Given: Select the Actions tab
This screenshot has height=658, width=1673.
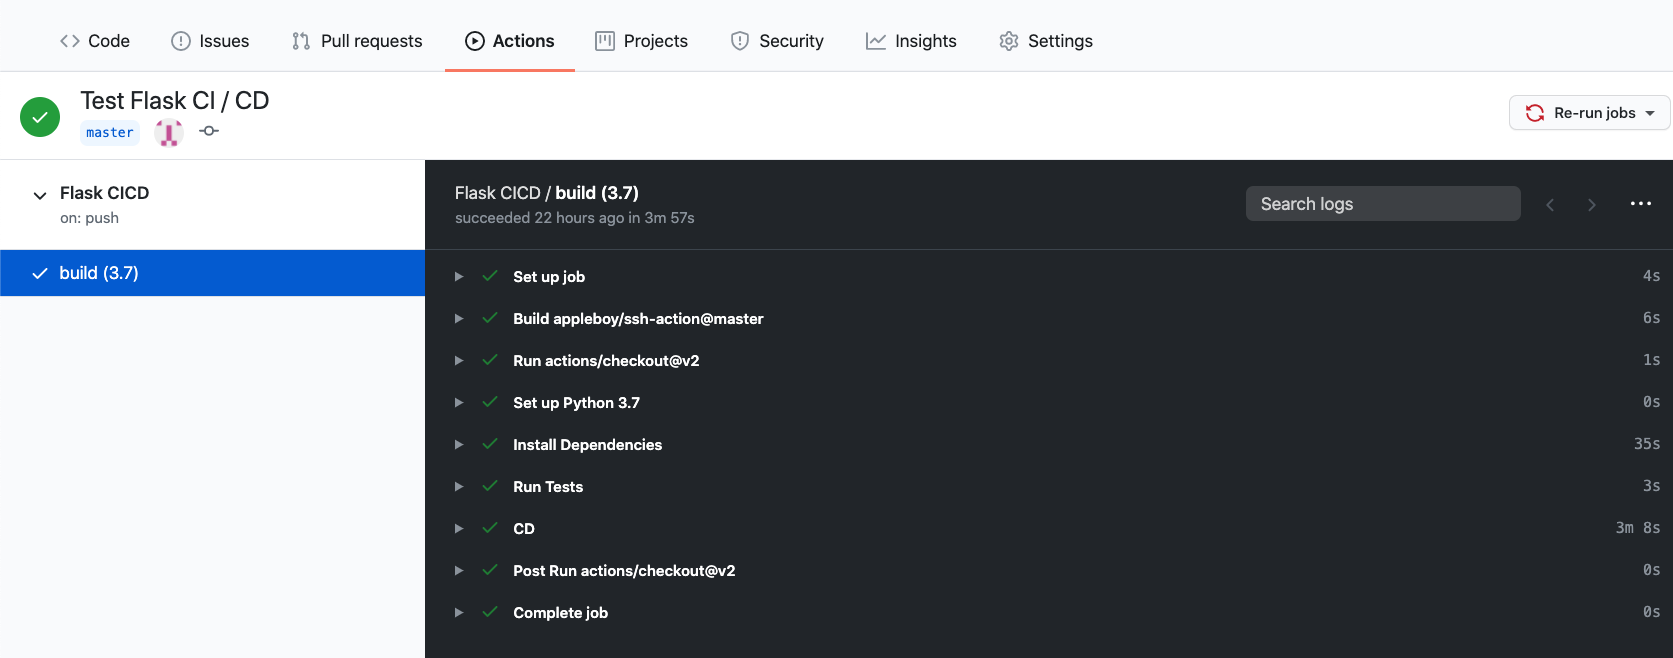Looking at the screenshot, I should click(510, 41).
